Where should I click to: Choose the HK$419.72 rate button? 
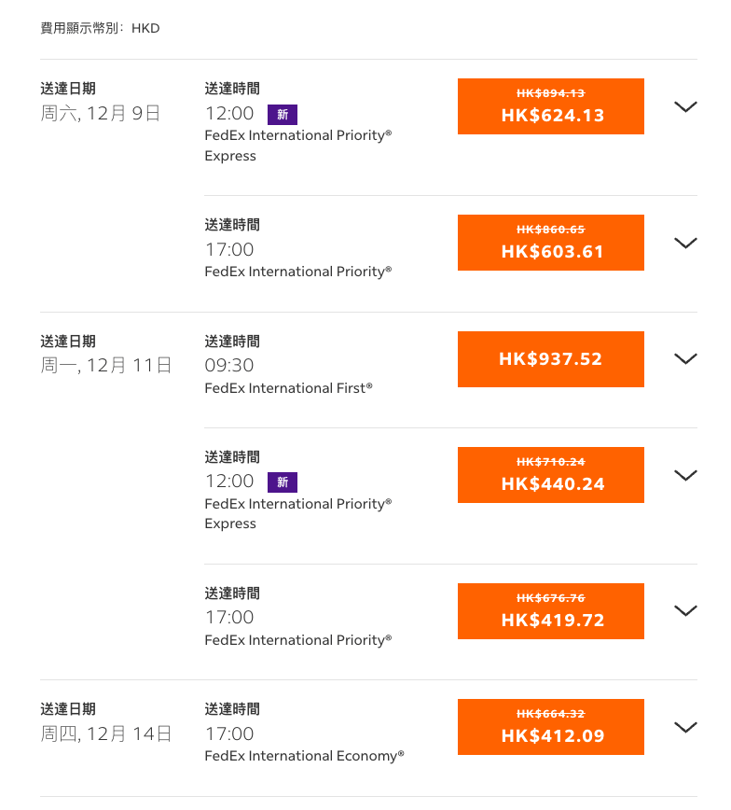(551, 611)
